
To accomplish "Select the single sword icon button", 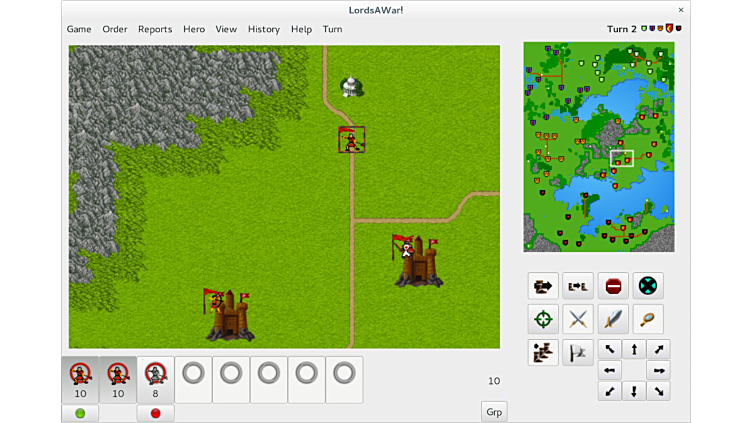I will pos(613,319).
